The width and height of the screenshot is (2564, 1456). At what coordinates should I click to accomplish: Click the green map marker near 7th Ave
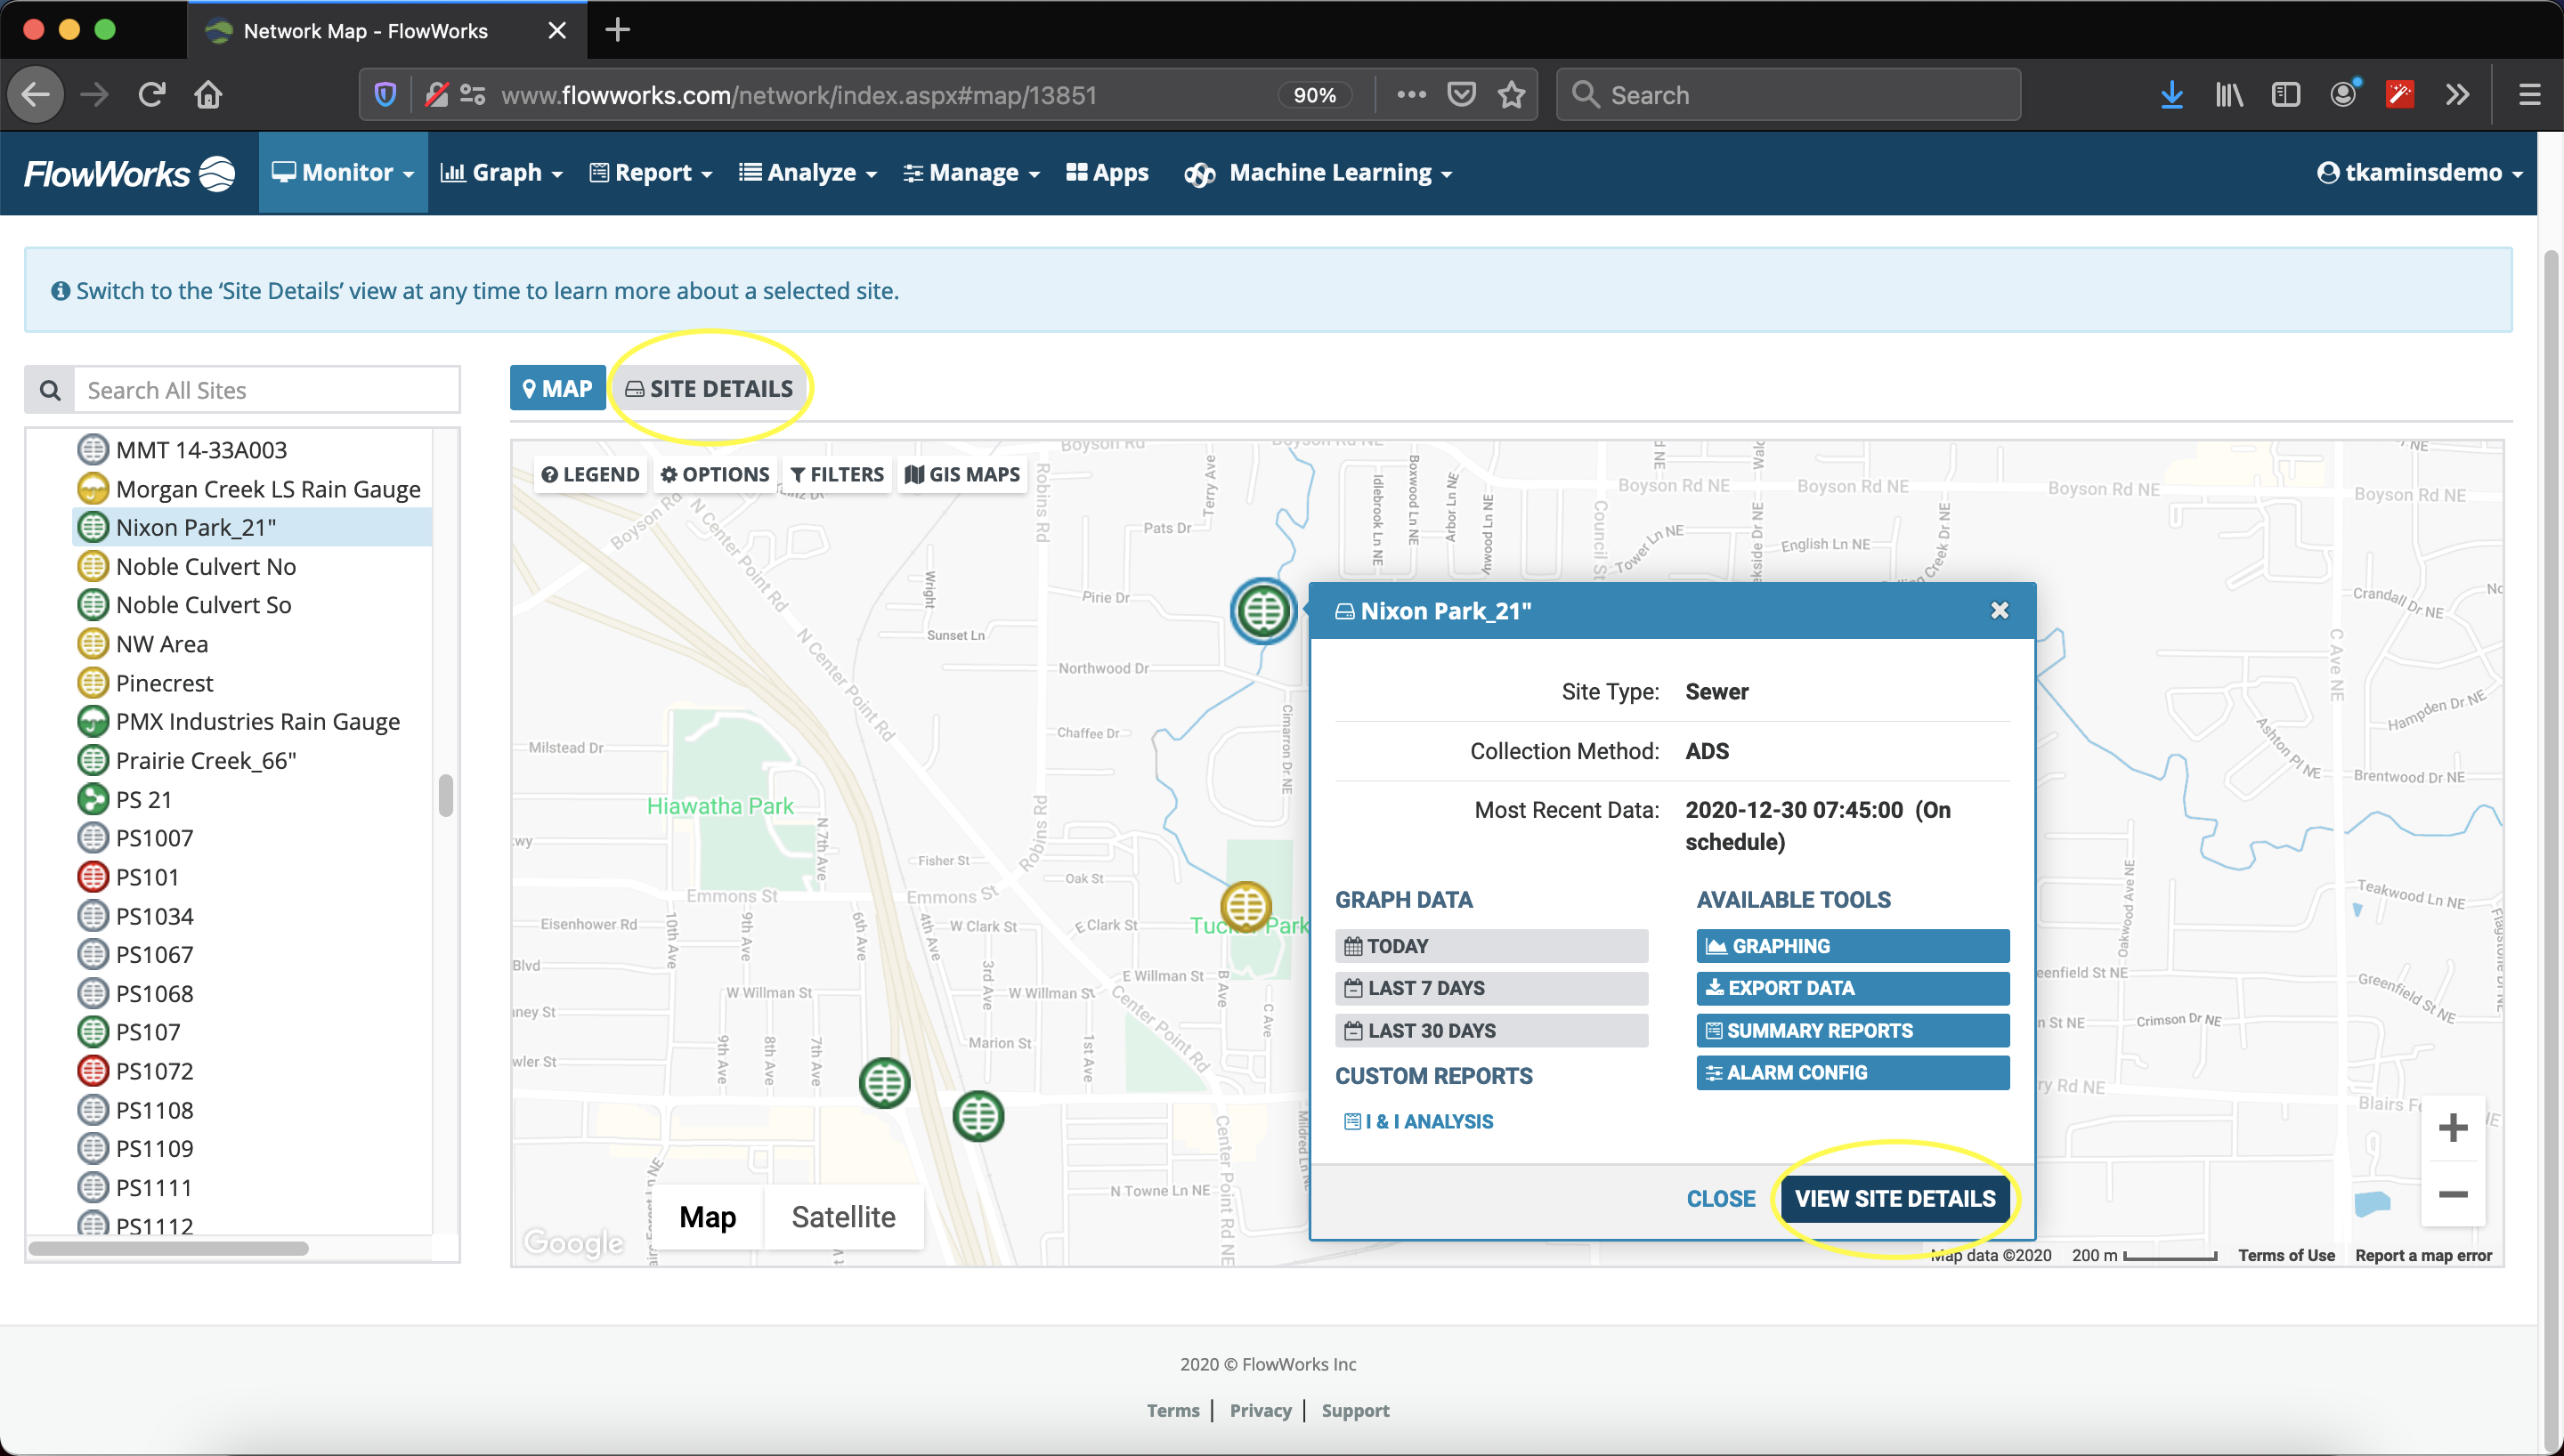[x=884, y=1083]
